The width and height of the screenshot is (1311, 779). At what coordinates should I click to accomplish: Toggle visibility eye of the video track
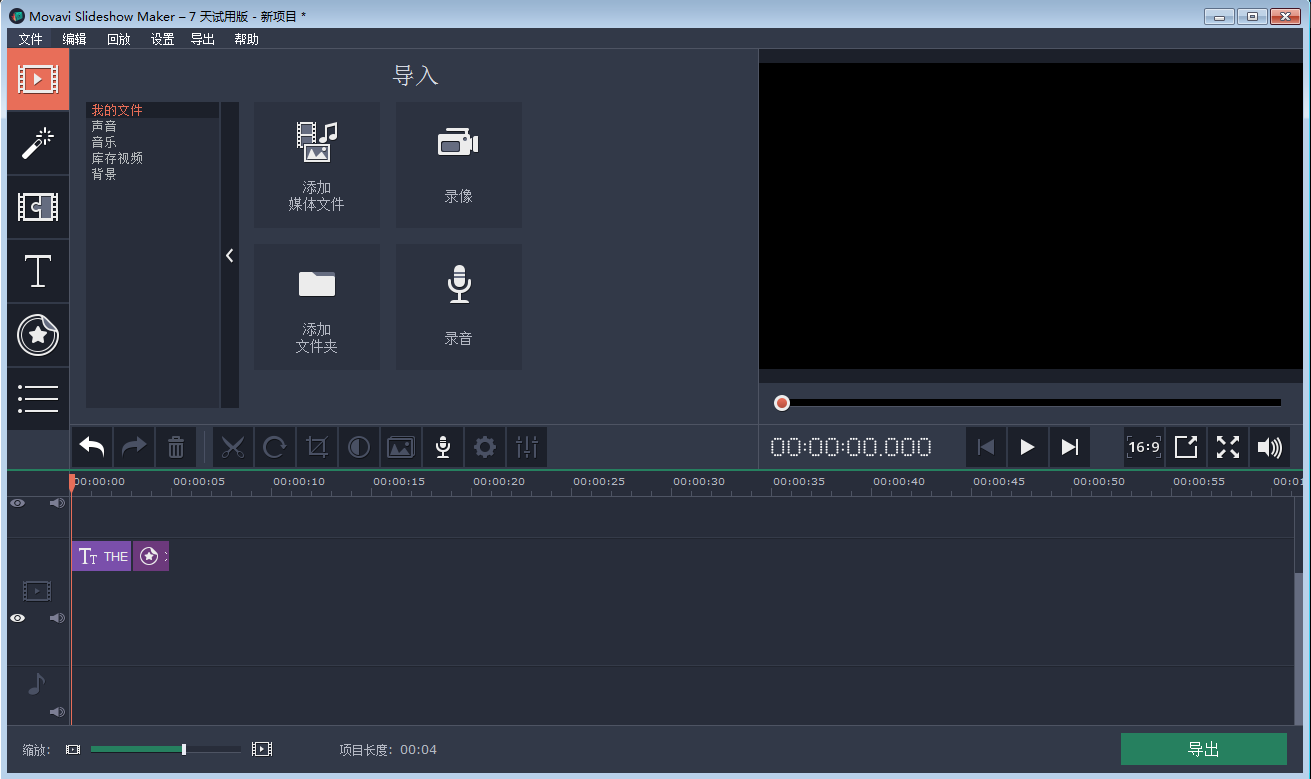coord(17,618)
